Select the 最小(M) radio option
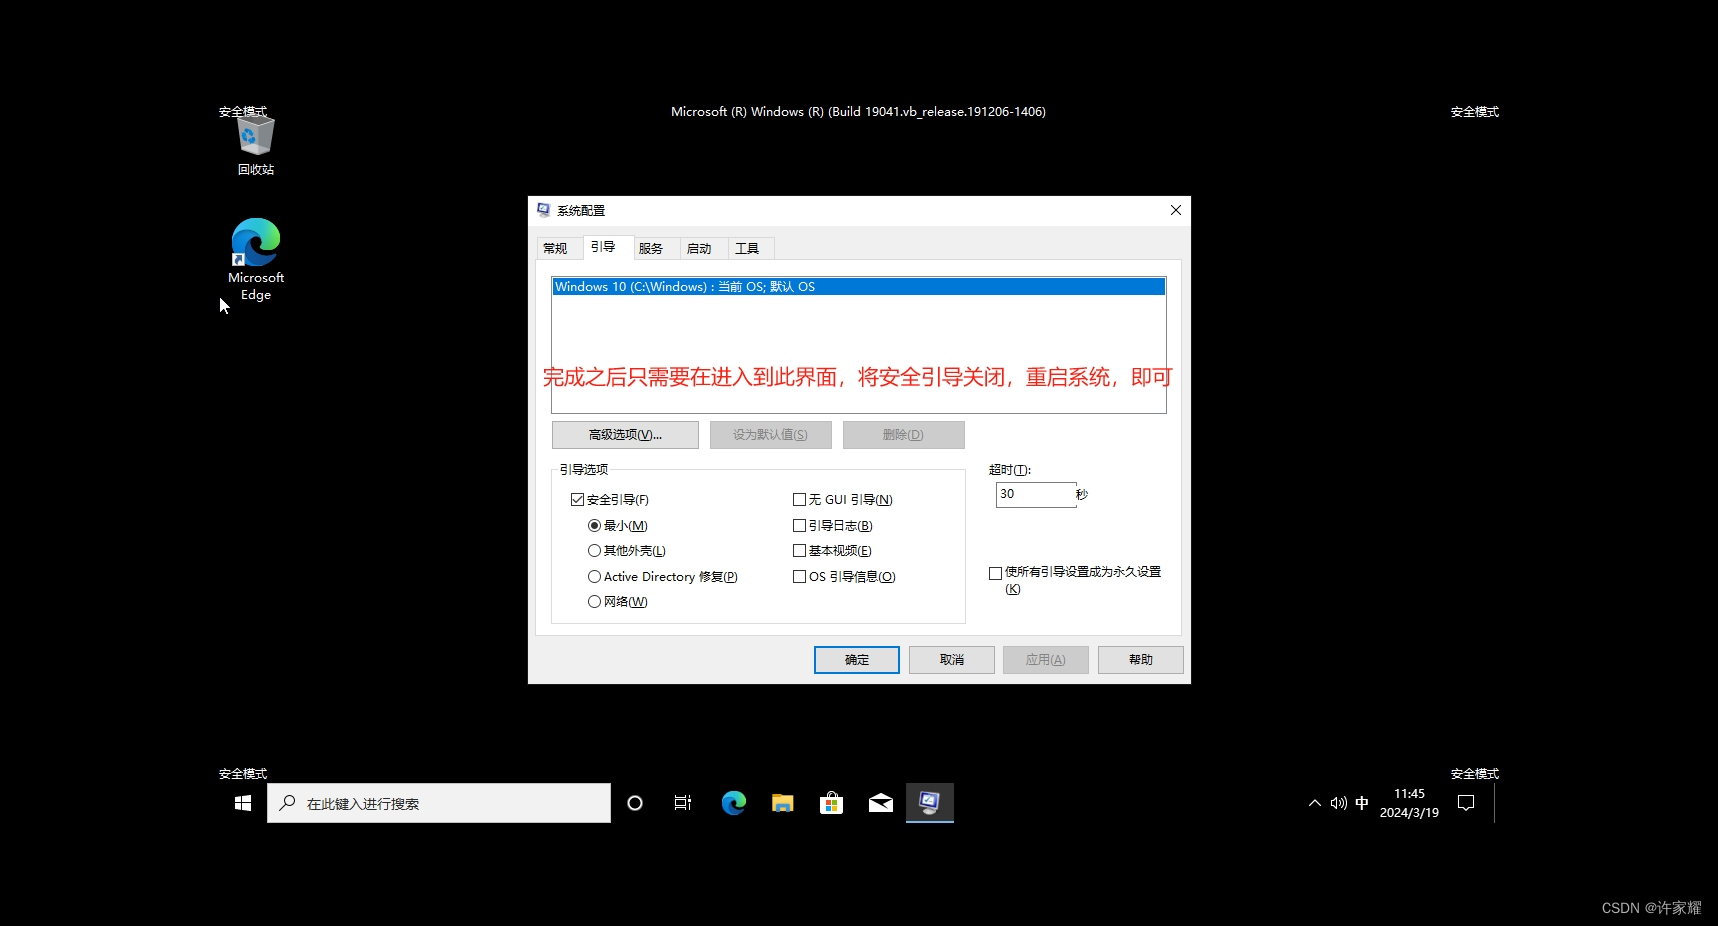This screenshot has height=926, width=1718. (x=594, y=526)
